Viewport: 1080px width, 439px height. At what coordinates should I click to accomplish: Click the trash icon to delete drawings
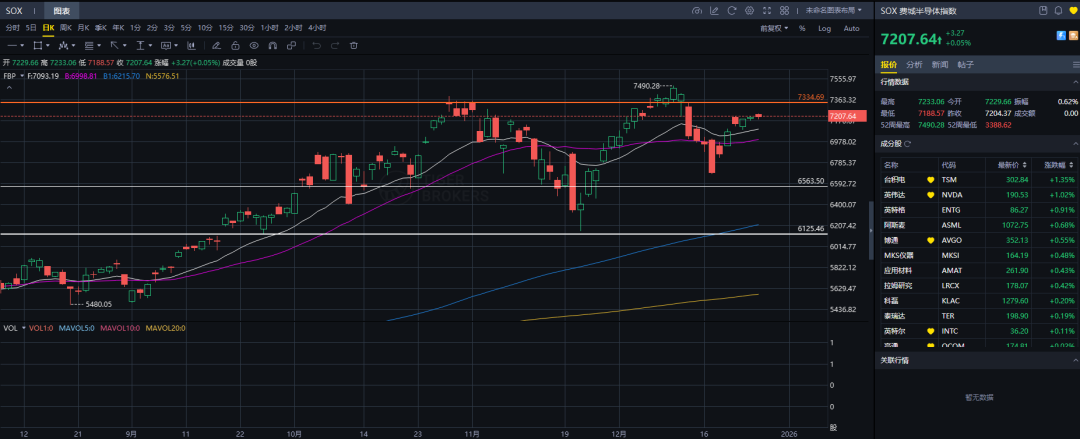[x=354, y=46]
